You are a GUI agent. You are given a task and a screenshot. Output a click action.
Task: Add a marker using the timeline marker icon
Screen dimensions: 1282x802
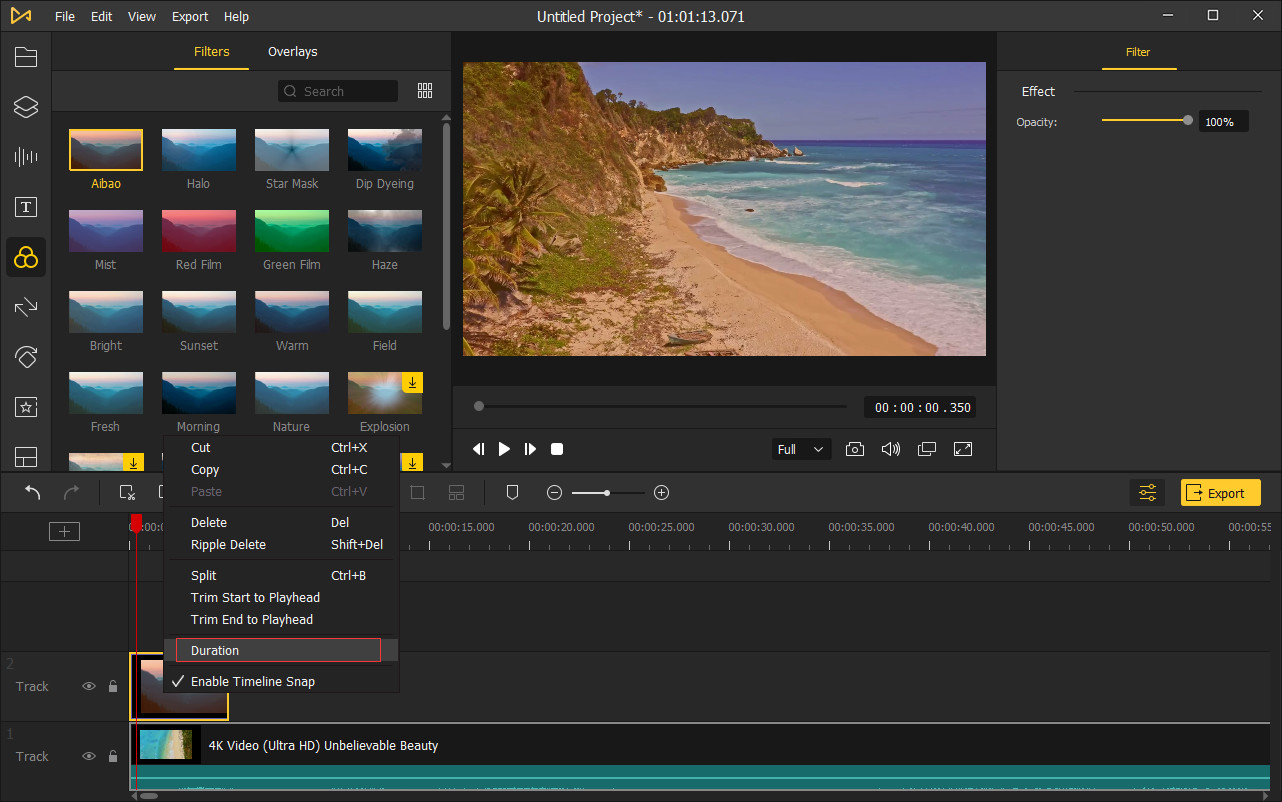click(512, 492)
